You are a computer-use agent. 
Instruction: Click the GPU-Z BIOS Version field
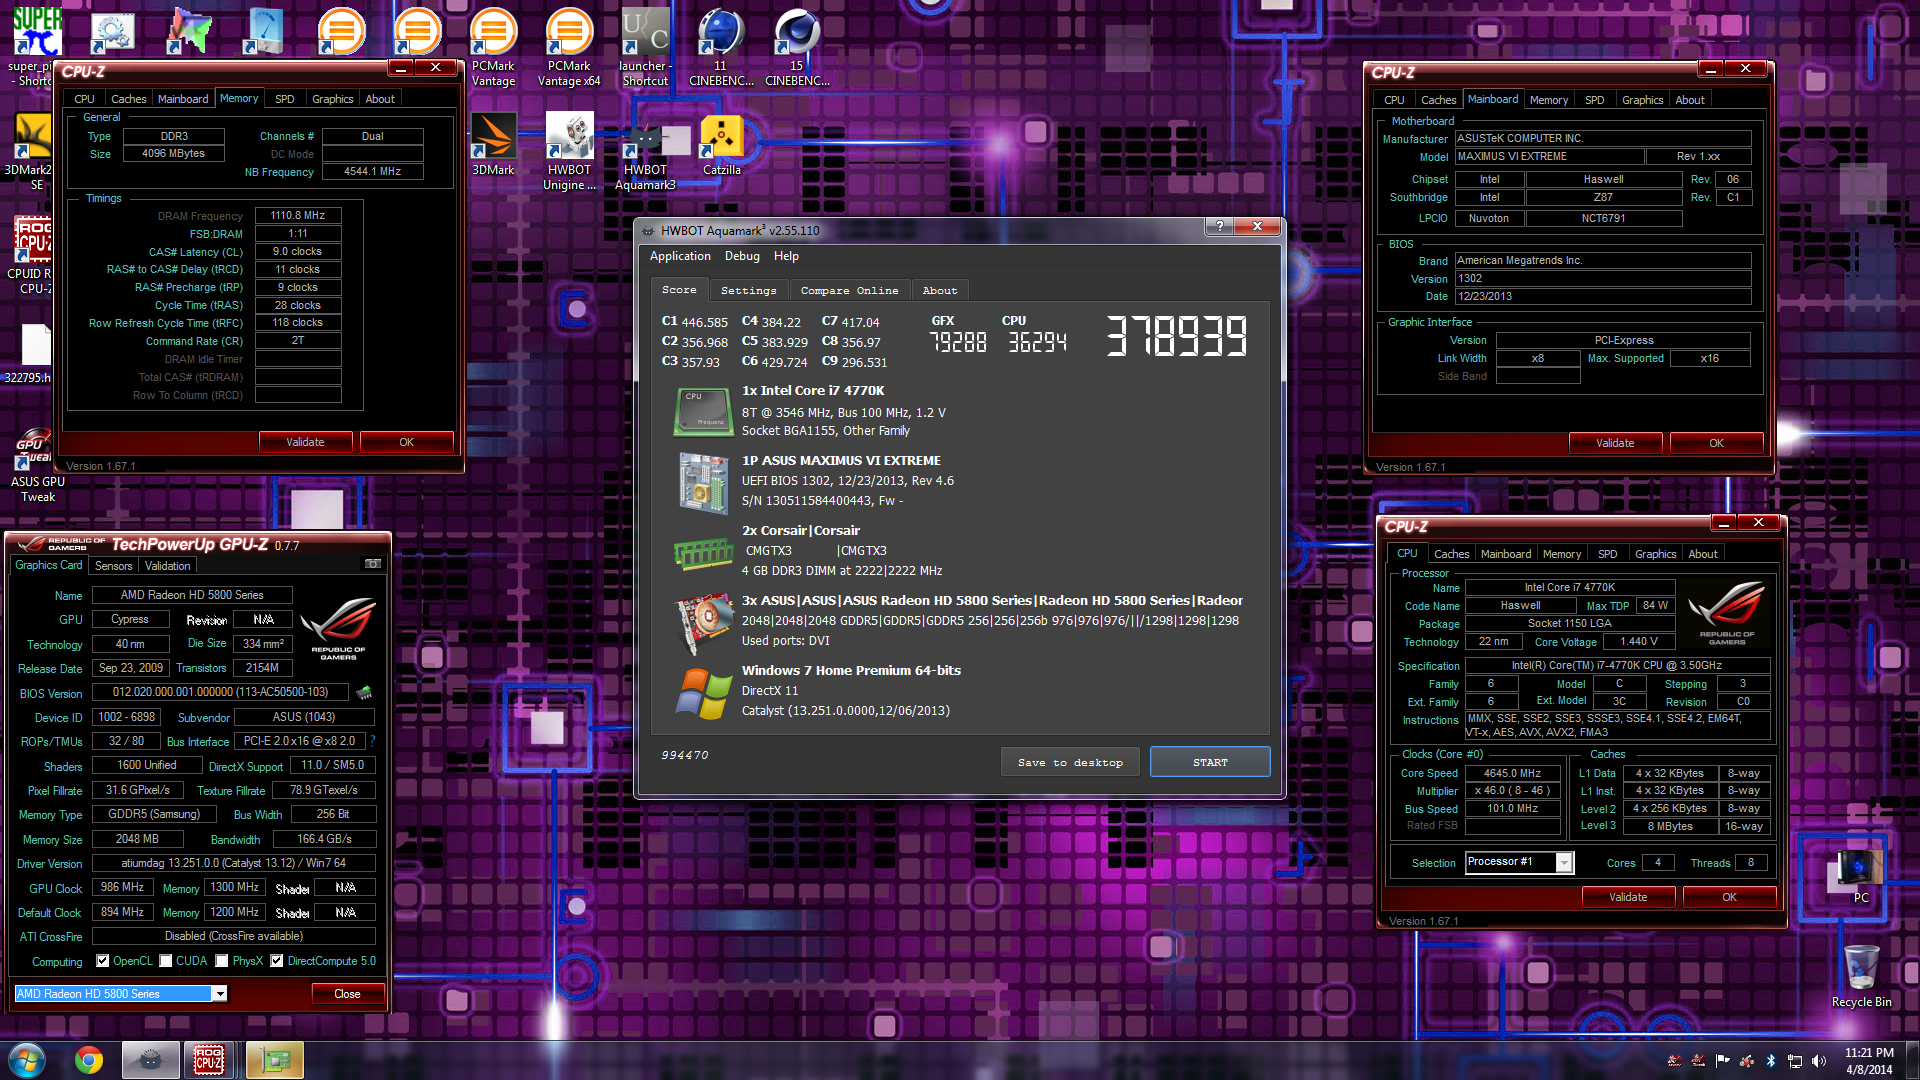pyautogui.click(x=220, y=692)
